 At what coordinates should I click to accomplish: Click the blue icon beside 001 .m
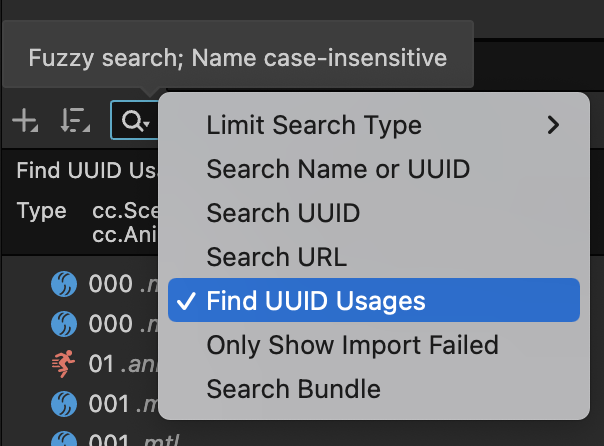coord(64,404)
